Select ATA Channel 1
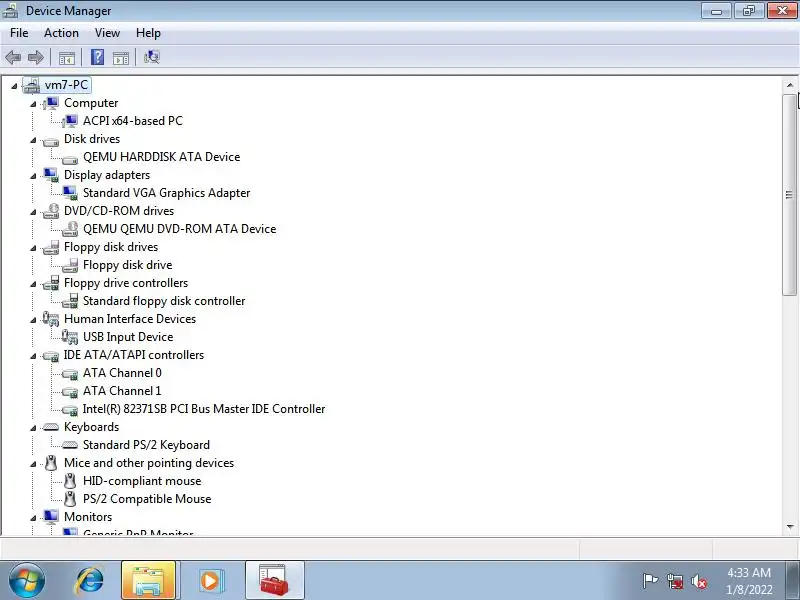The image size is (800, 600). [122, 391]
